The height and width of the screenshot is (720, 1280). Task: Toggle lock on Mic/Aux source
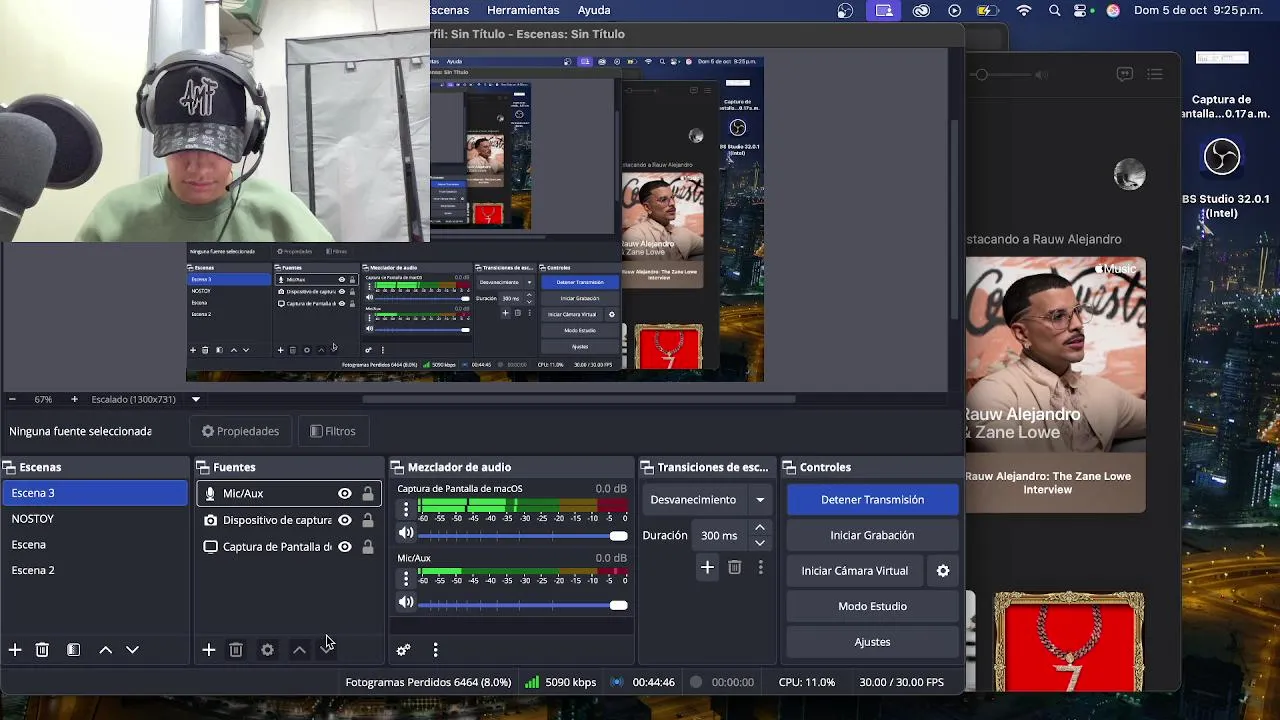coord(368,494)
